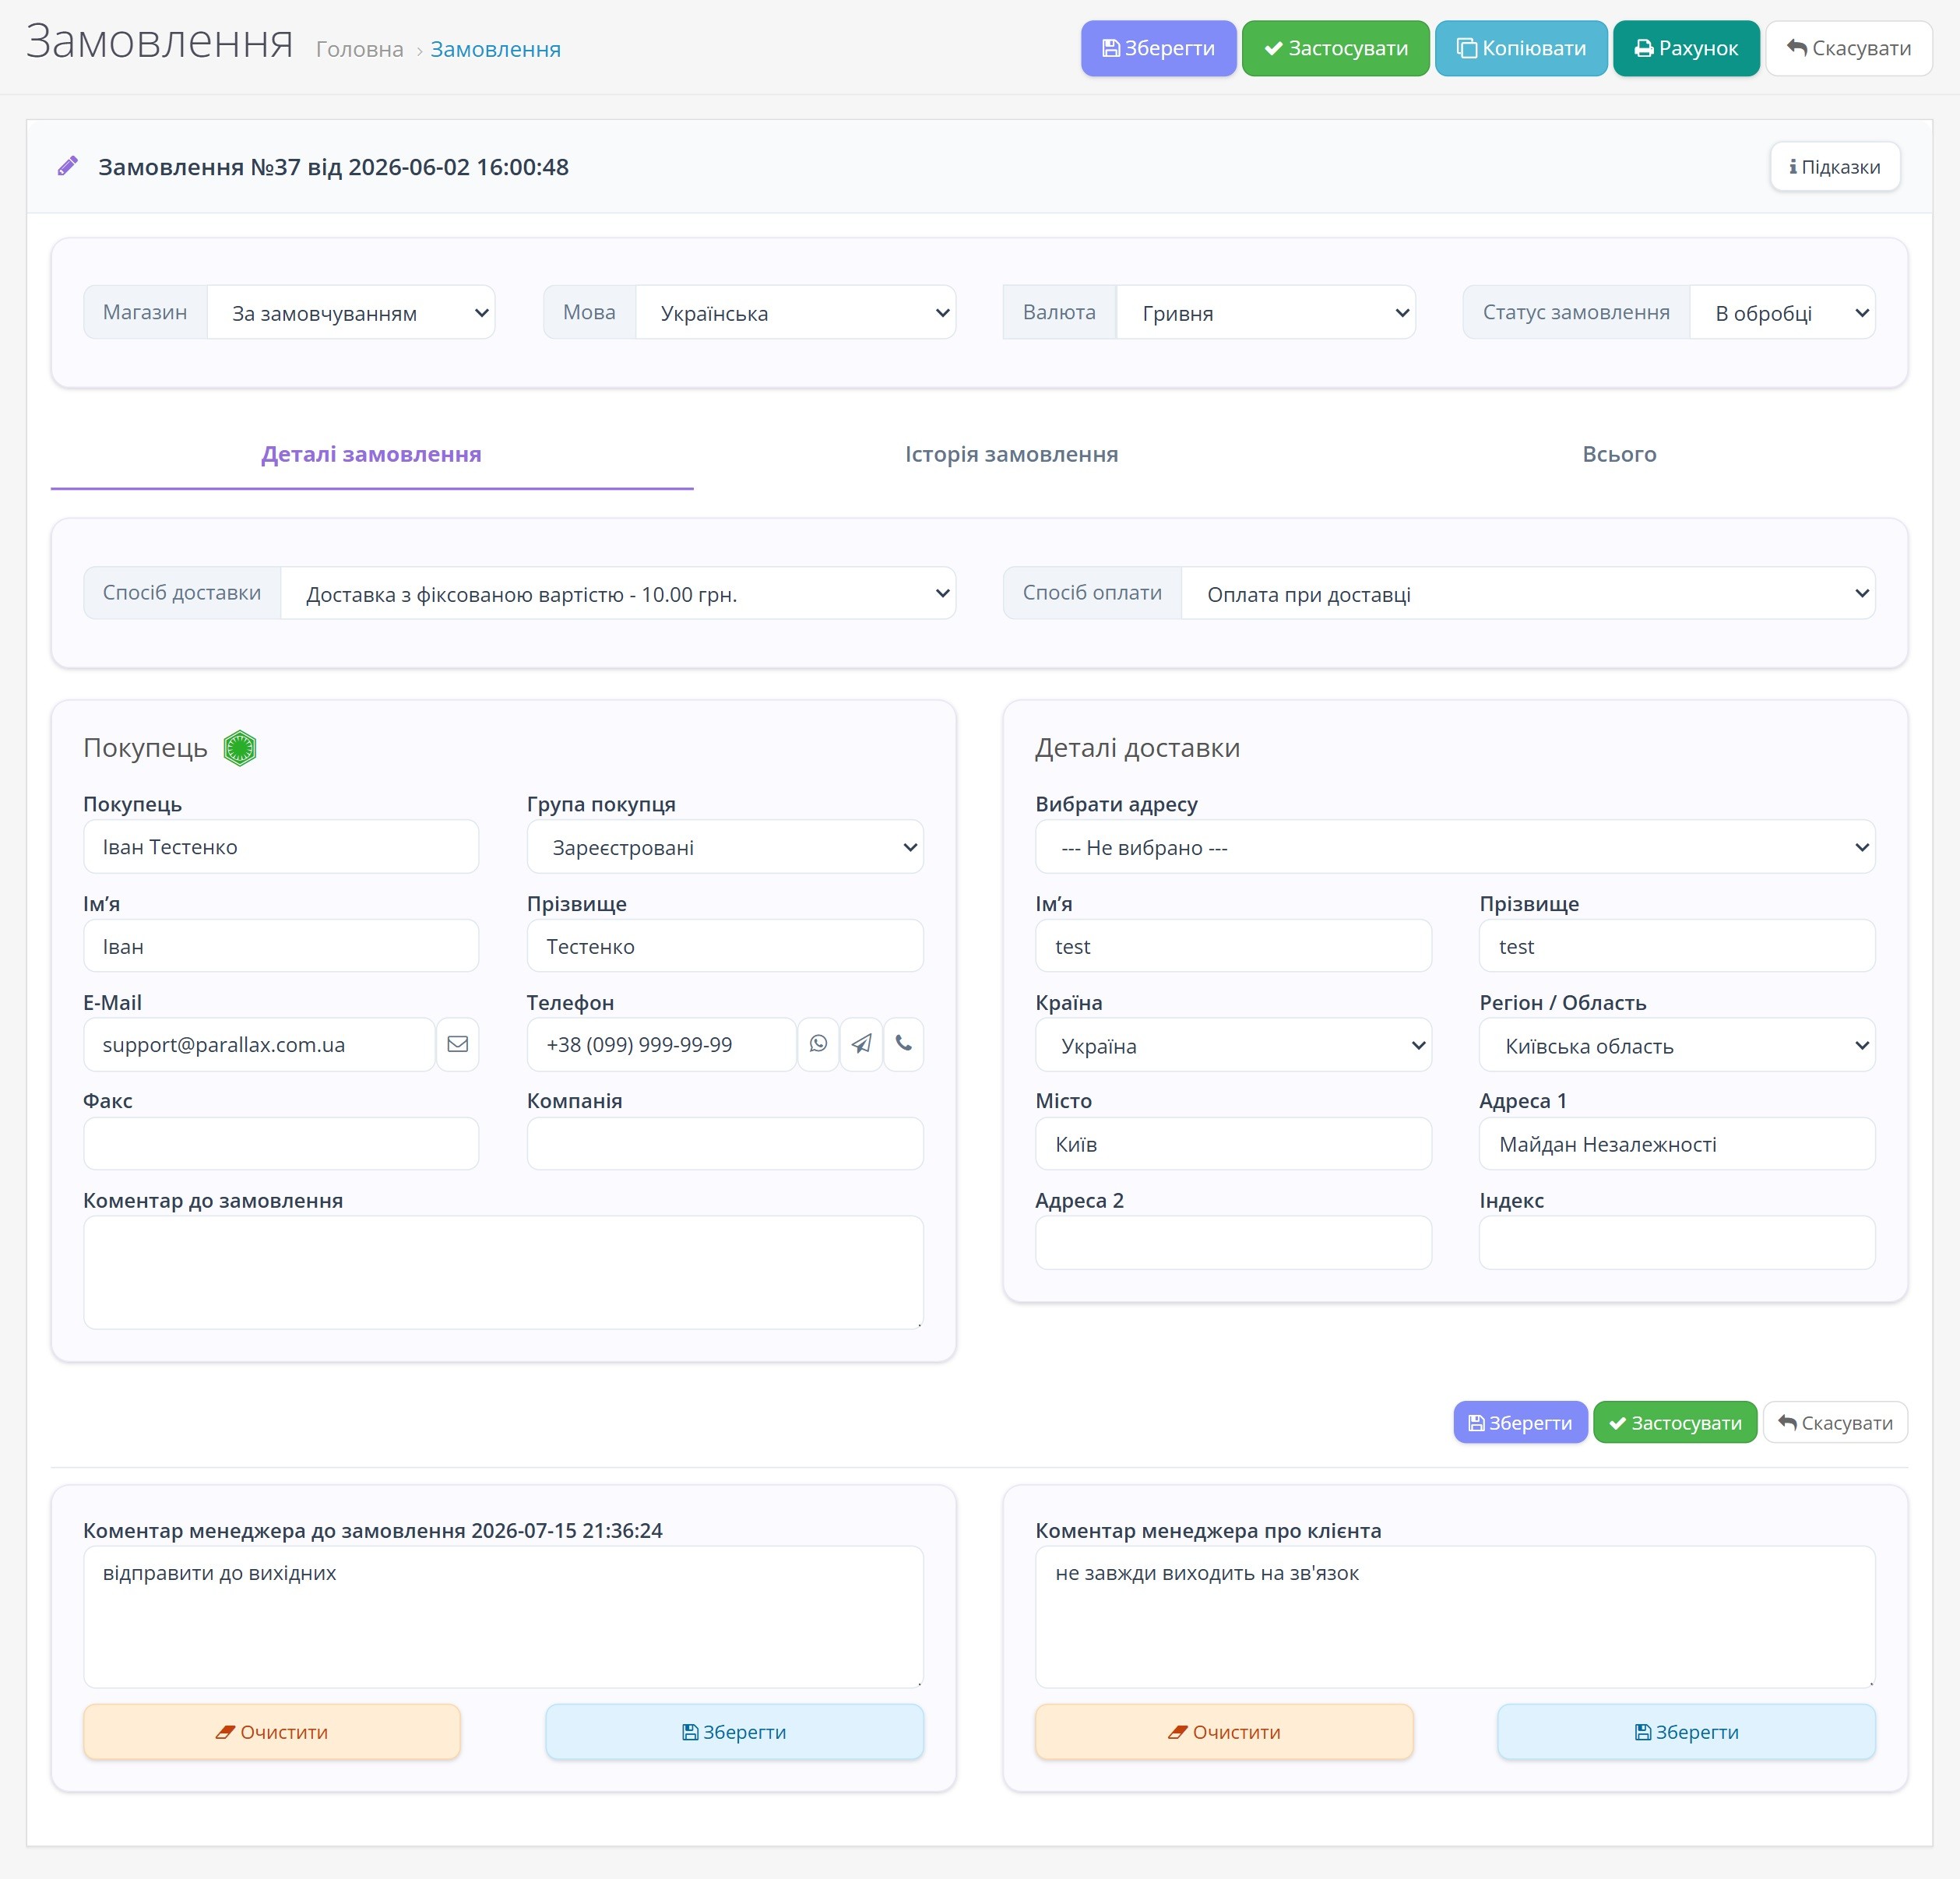Screen dimensions: 1960x1879
Task: Click the top green Застосувати button
Action: pyautogui.click(x=1335, y=48)
